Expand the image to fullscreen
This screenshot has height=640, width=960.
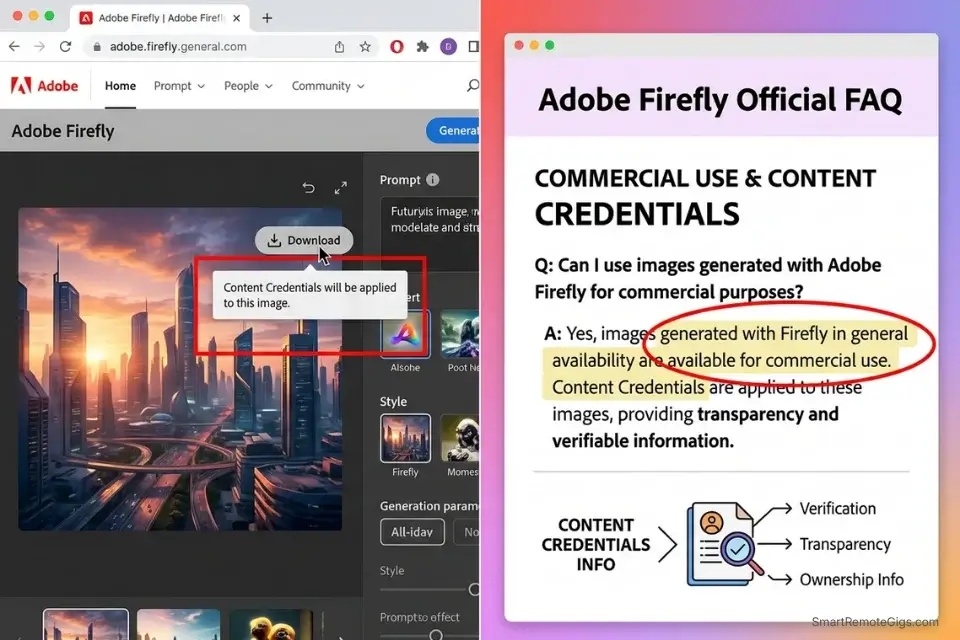[340, 187]
